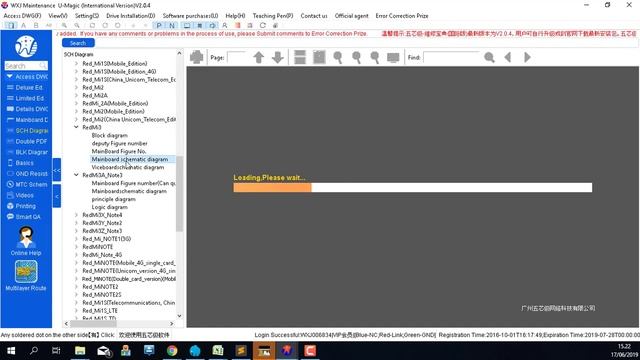Select Logic diagram under RedMi3A_Note3
640x360 pixels.
(109, 207)
